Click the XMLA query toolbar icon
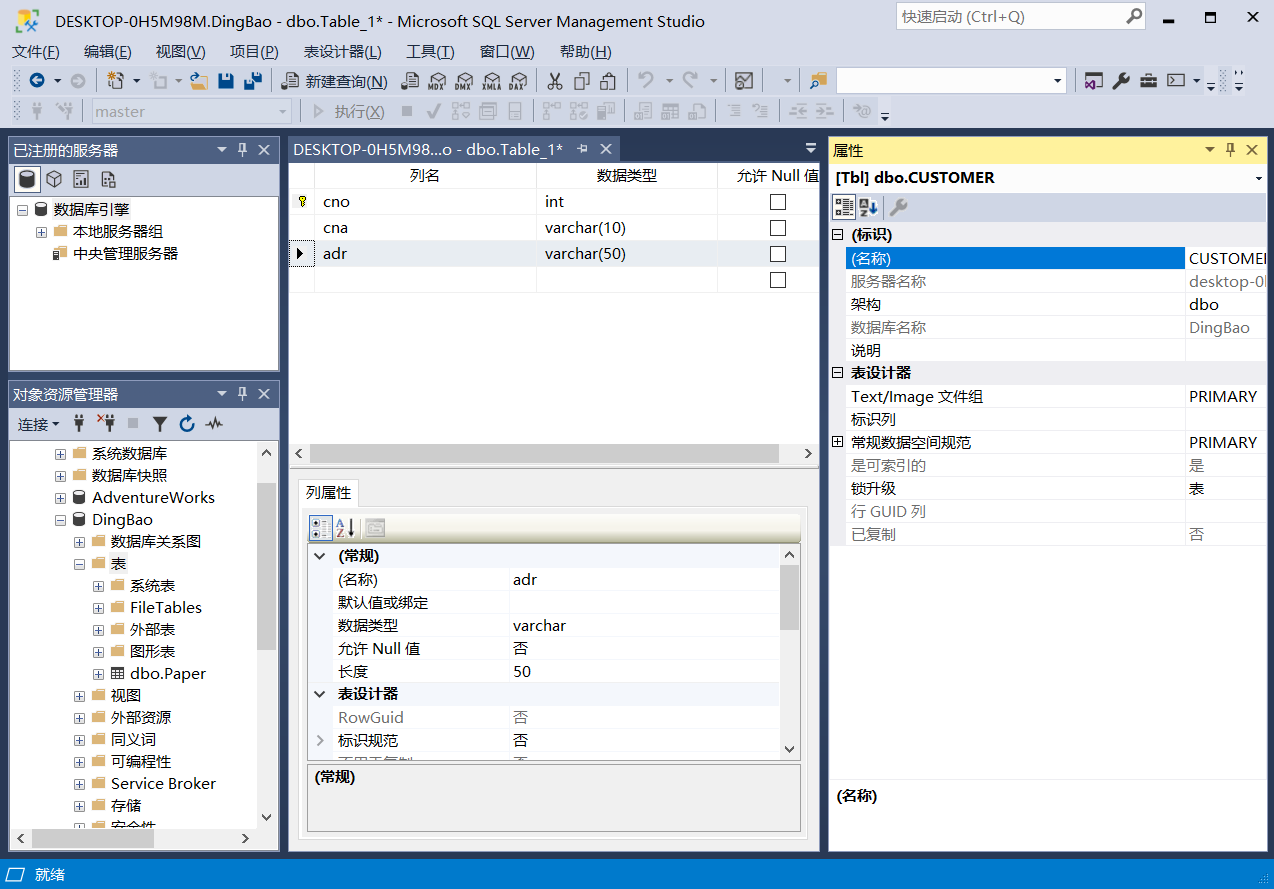Viewport: 1274px width, 889px height. pyautogui.click(x=490, y=81)
